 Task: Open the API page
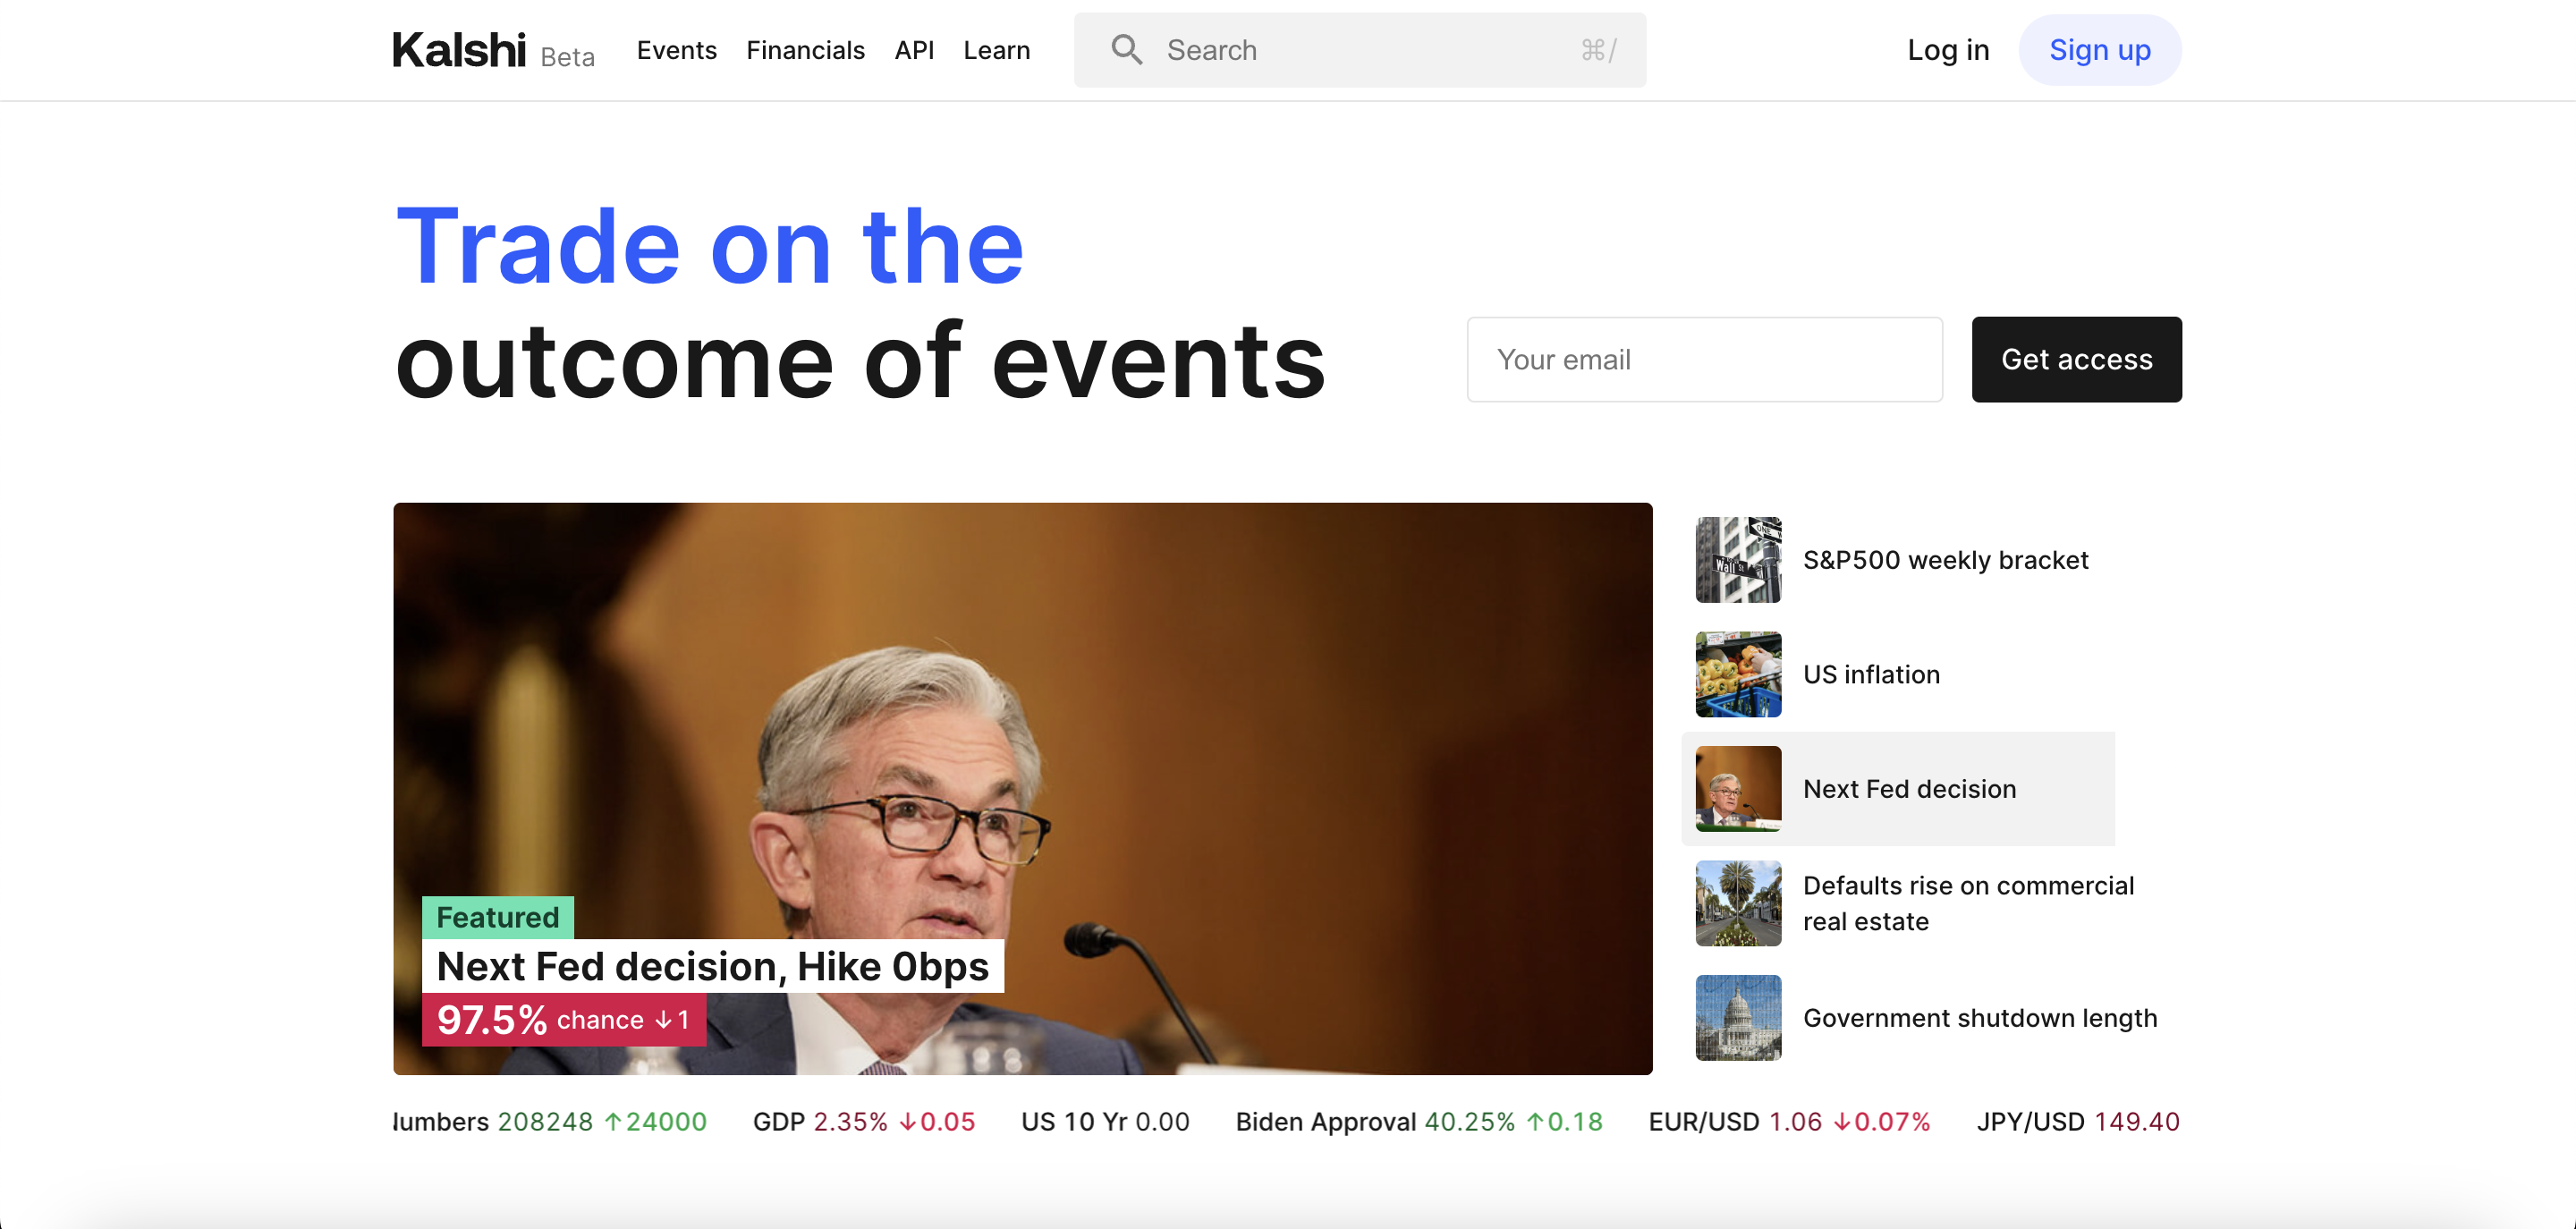(x=913, y=50)
